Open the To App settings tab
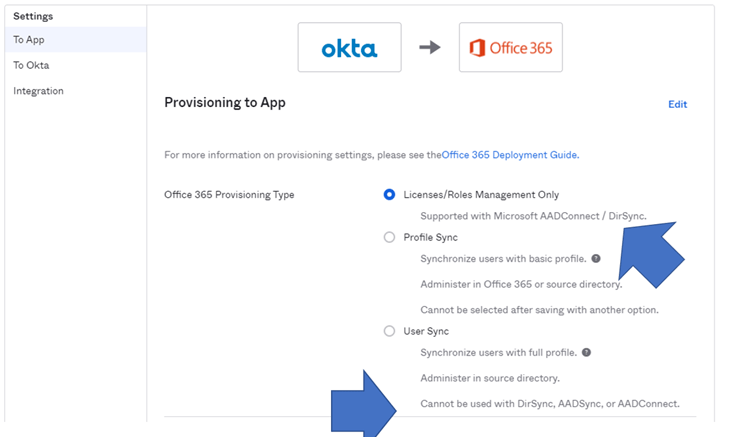The width and height of the screenshot is (729, 437). tap(29, 40)
